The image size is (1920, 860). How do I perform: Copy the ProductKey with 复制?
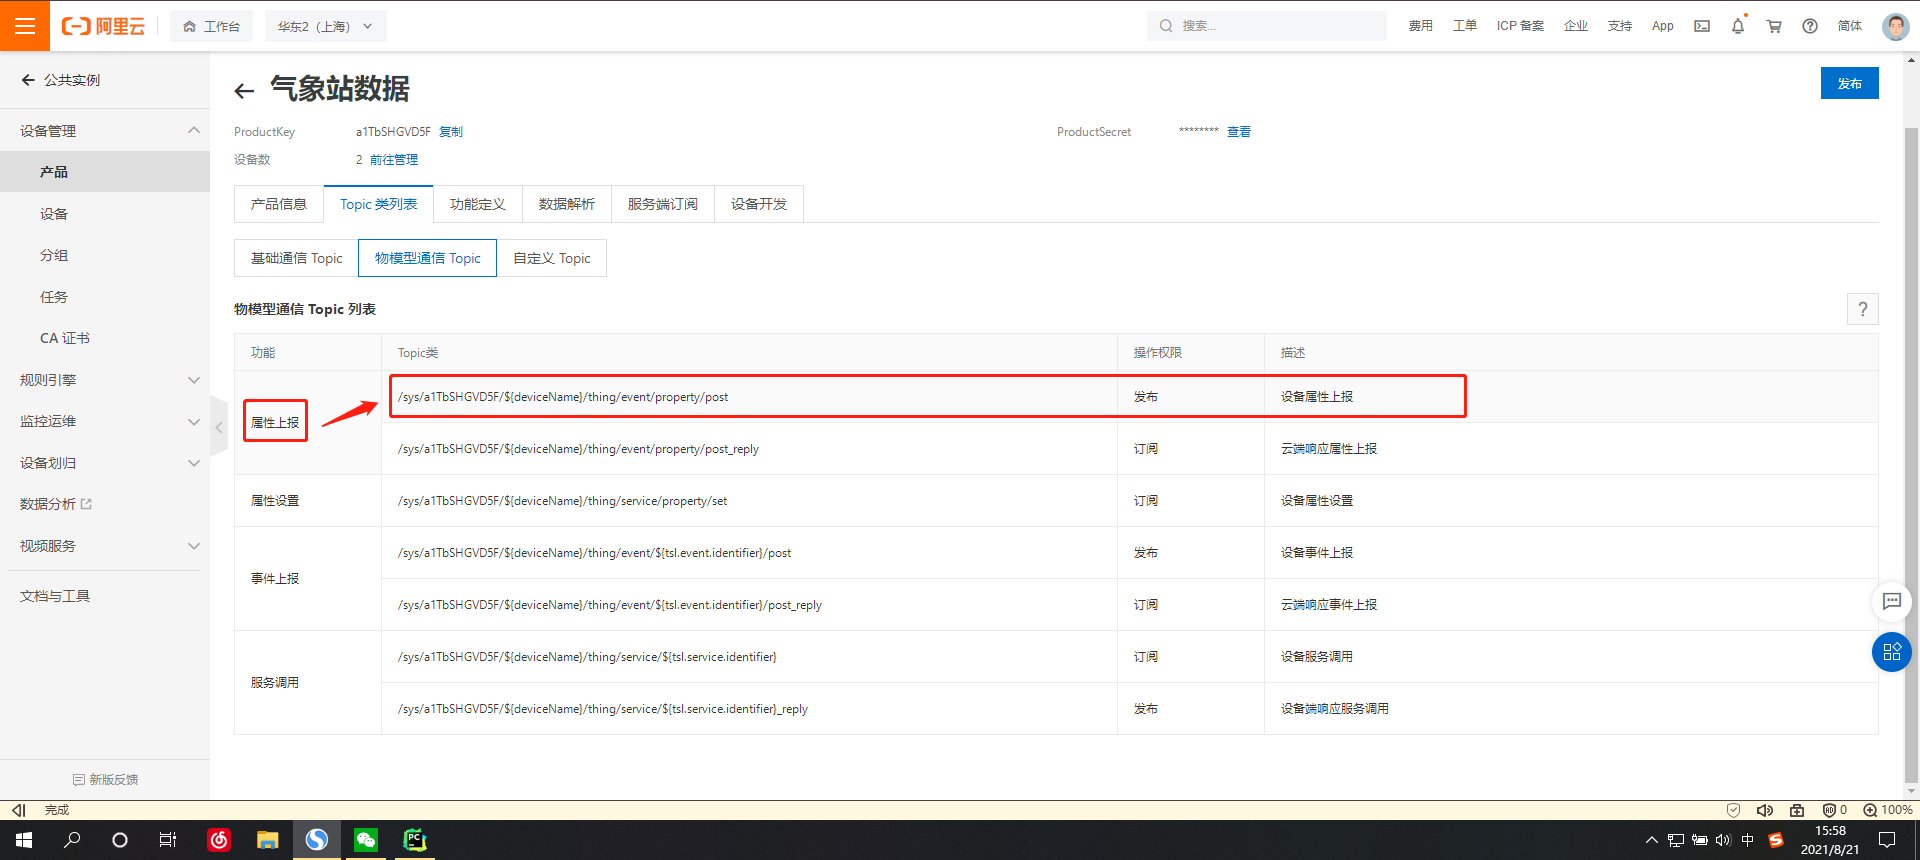(451, 132)
